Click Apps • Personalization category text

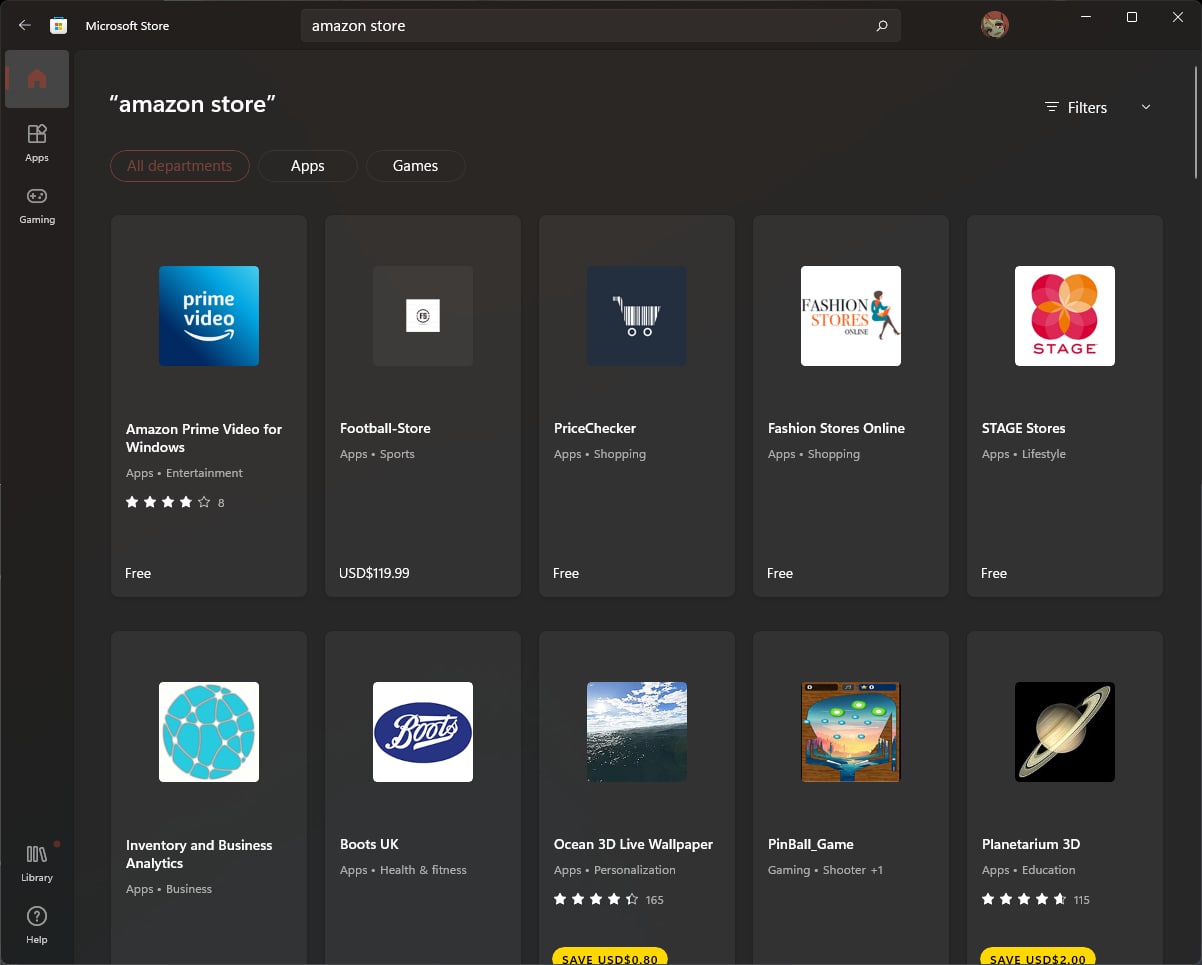[615, 870]
